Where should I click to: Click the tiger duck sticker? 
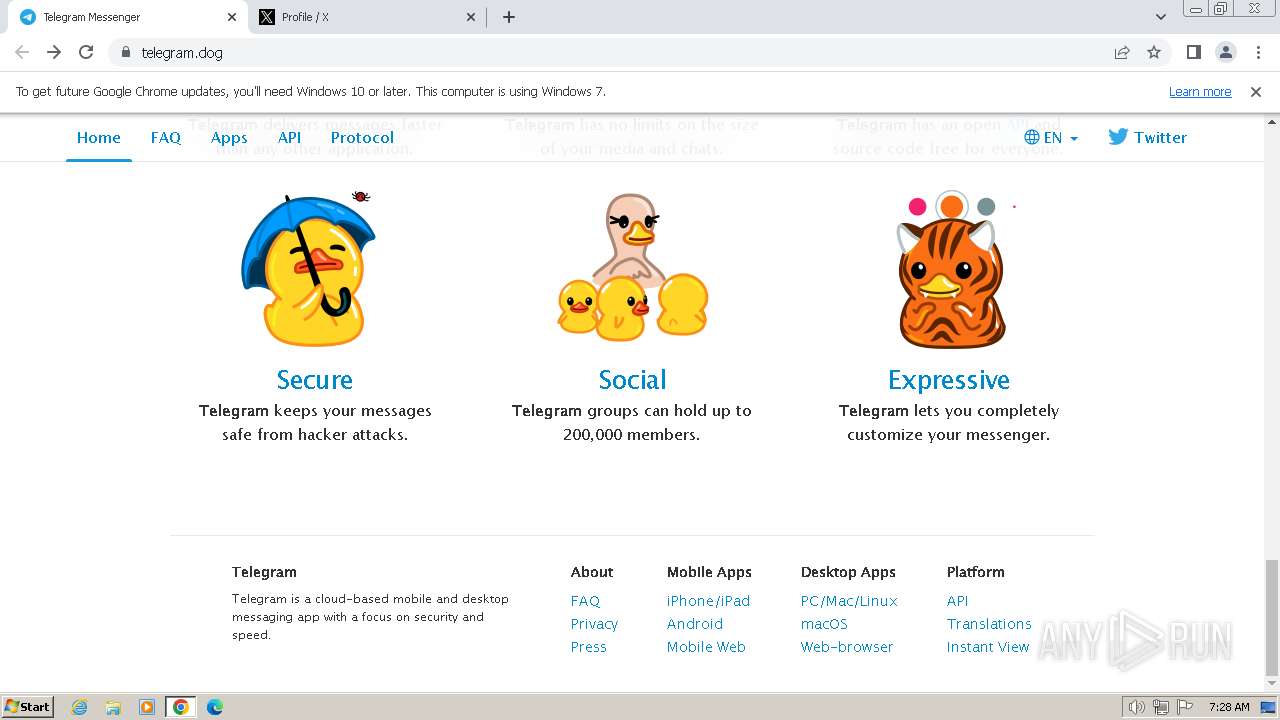[950, 270]
